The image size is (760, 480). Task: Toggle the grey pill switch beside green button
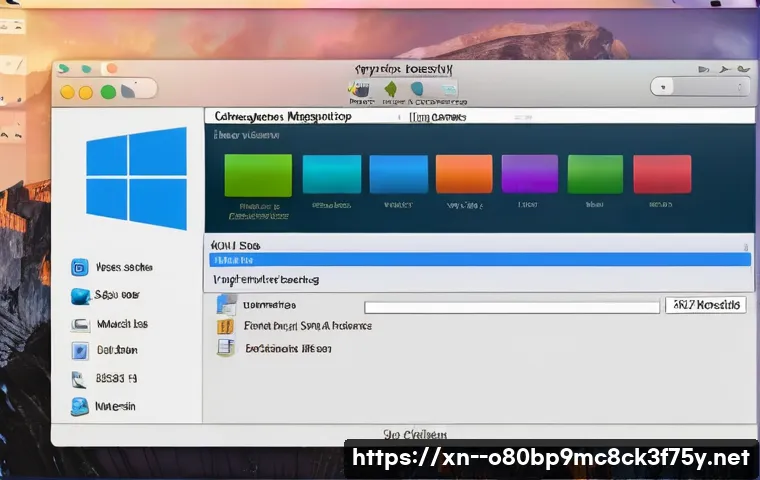point(139,89)
